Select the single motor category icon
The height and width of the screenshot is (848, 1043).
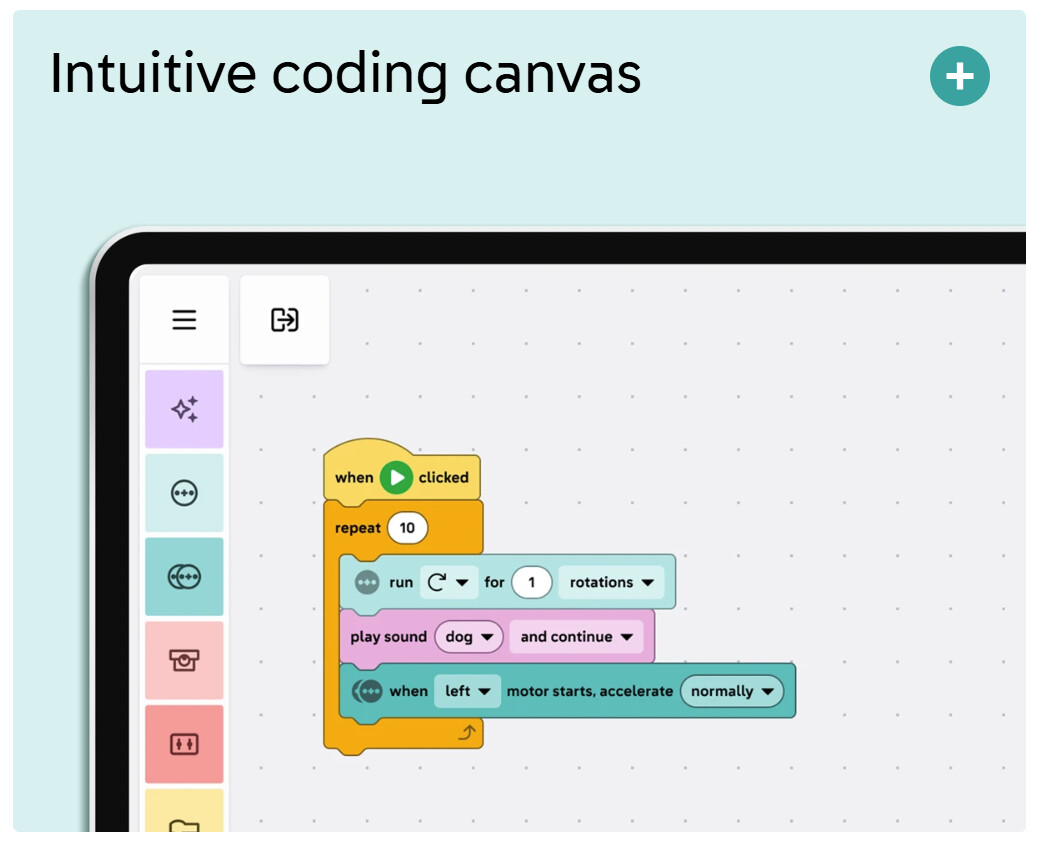pyautogui.click(x=184, y=493)
